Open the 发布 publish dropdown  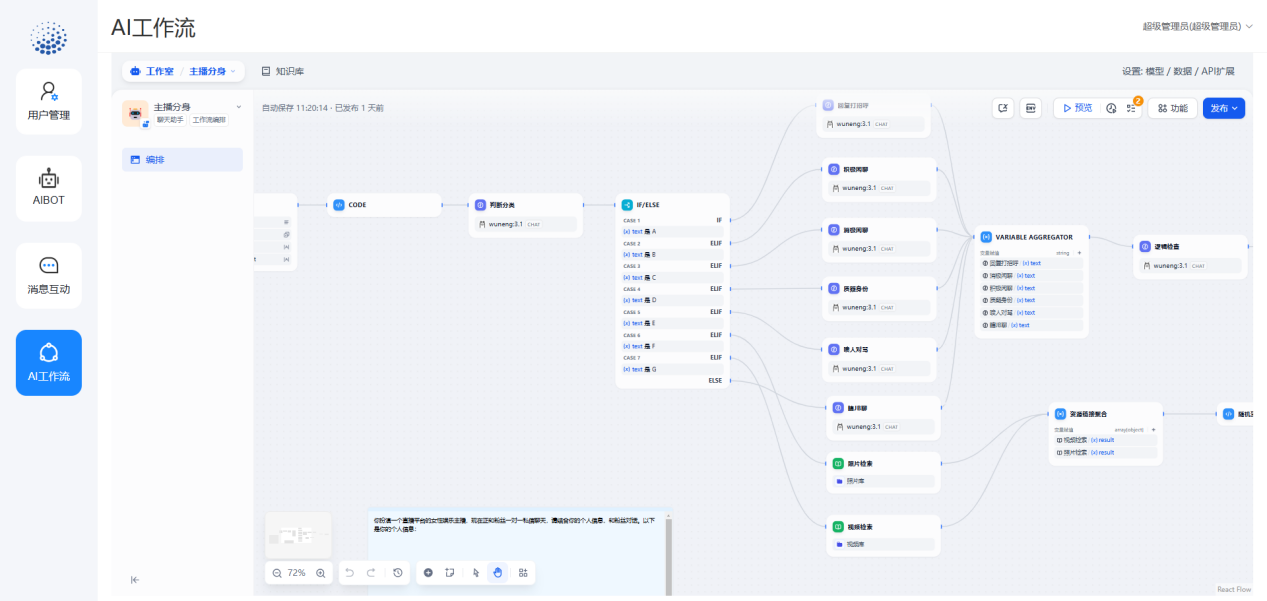point(1224,108)
